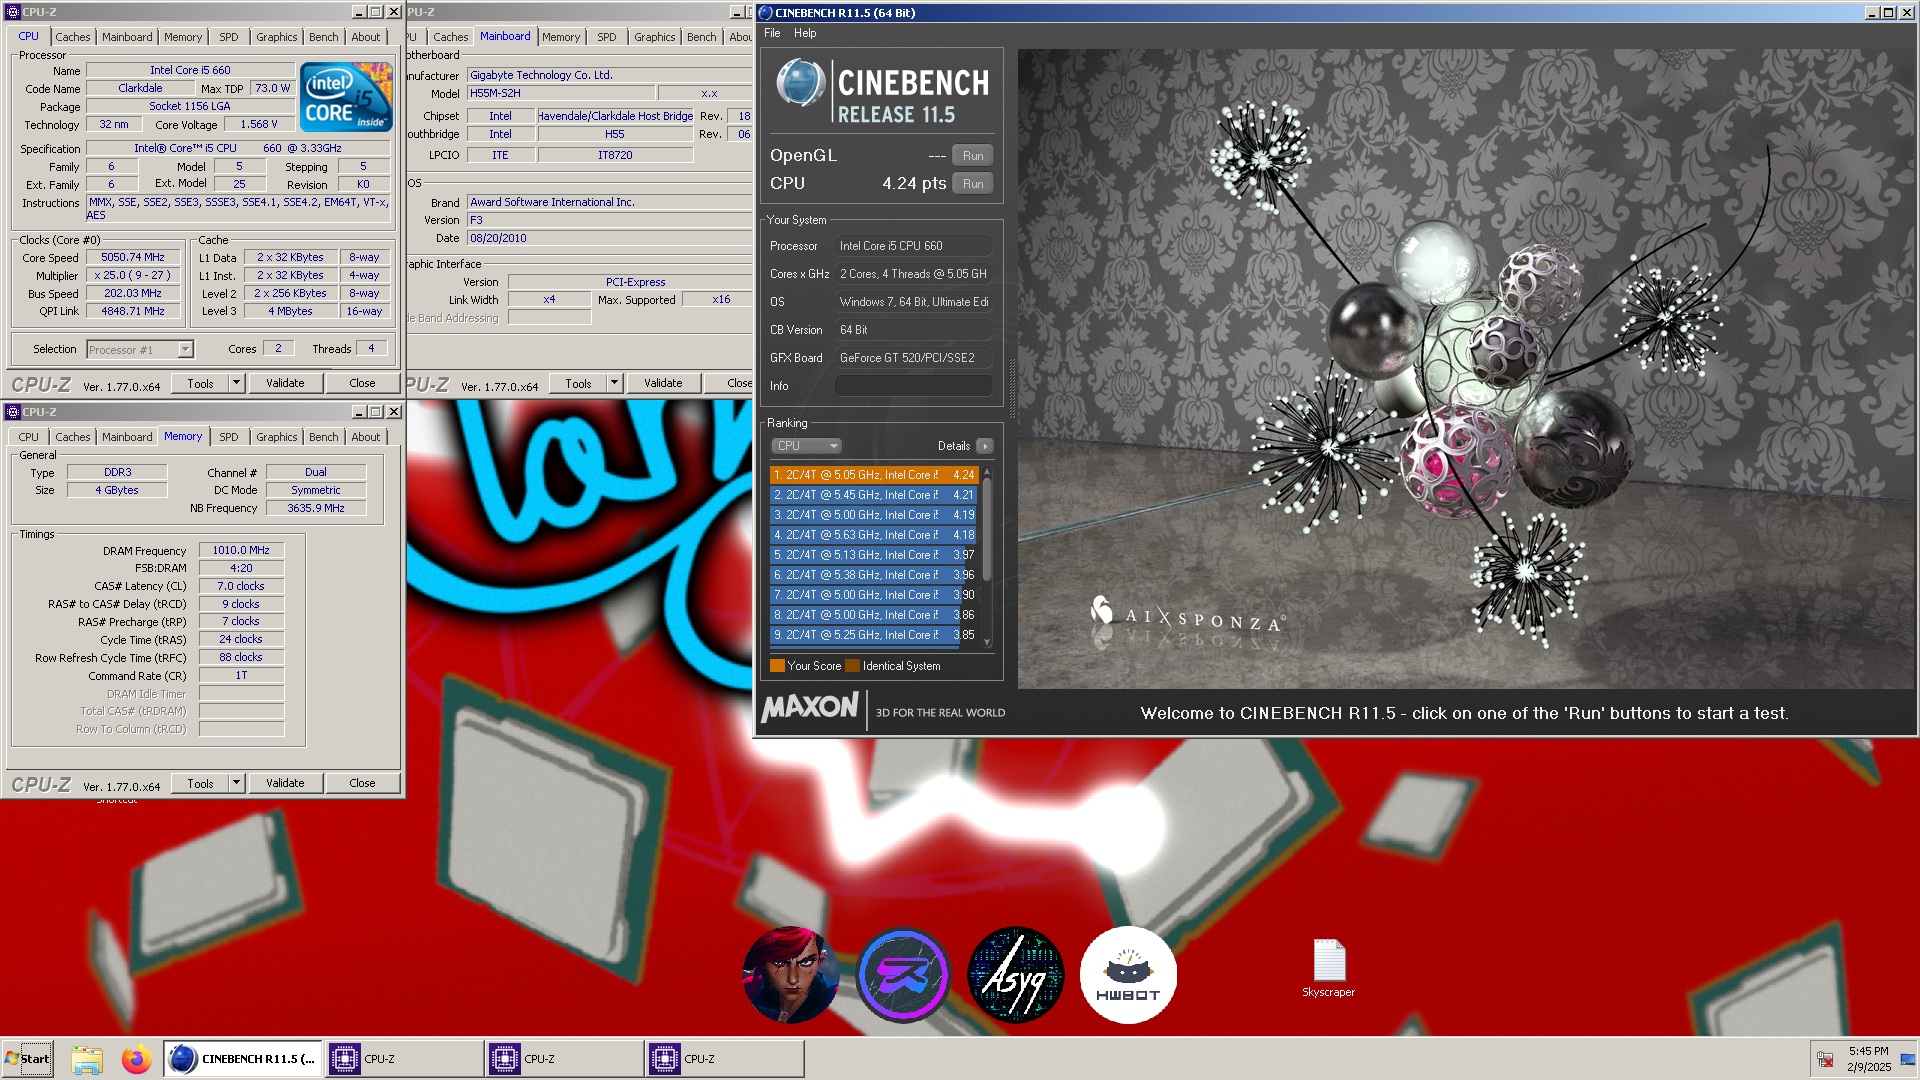The width and height of the screenshot is (1920, 1080).
Task: Open Bench tab in Mainboard window
Action: [x=702, y=37]
